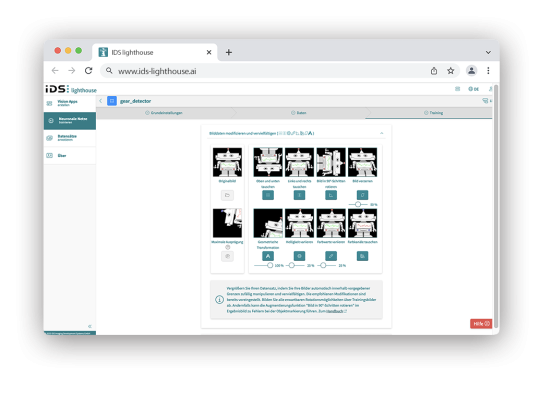540x409 pixels.
Task: Click the swap color channels icon button
Action: pyautogui.click(x=362, y=256)
